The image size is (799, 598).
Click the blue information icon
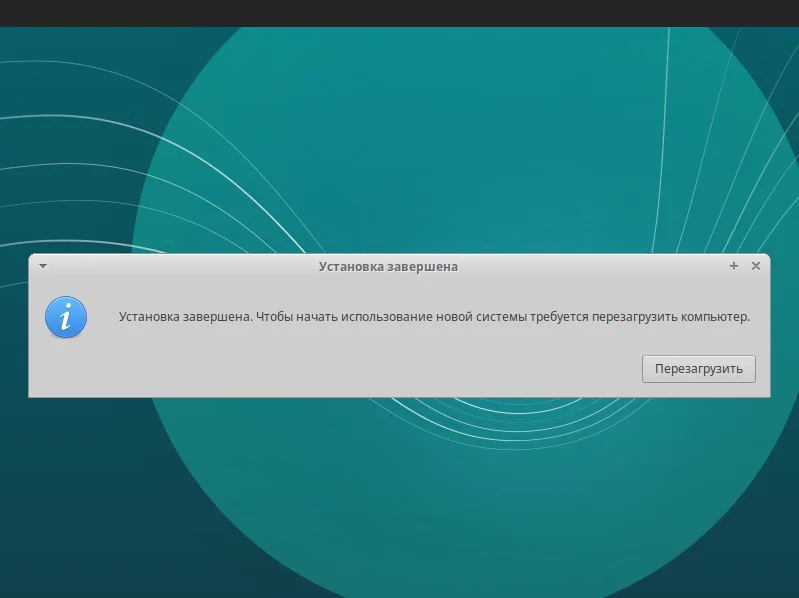pyautogui.click(x=66, y=317)
